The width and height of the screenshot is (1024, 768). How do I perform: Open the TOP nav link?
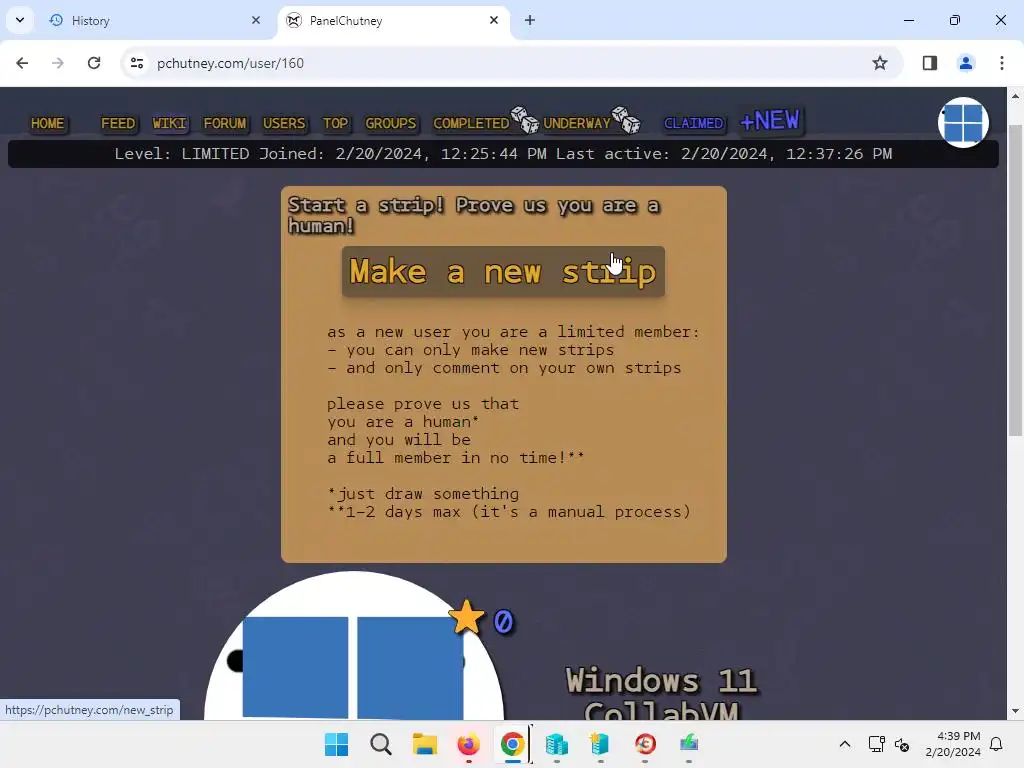click(335, 123)
